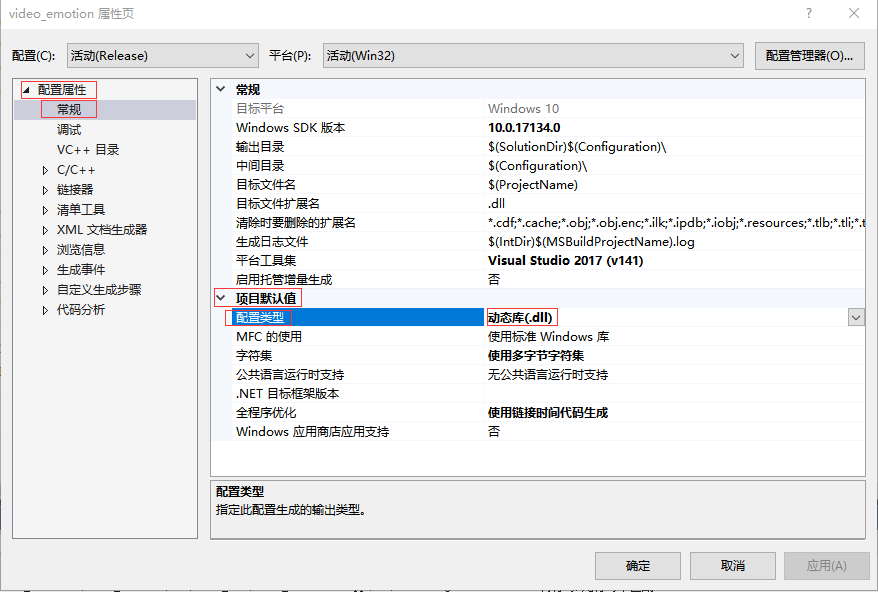Open the 配置类型 value dropdown arrow
This screenshot has width=878, height=592.
point(856,318)
